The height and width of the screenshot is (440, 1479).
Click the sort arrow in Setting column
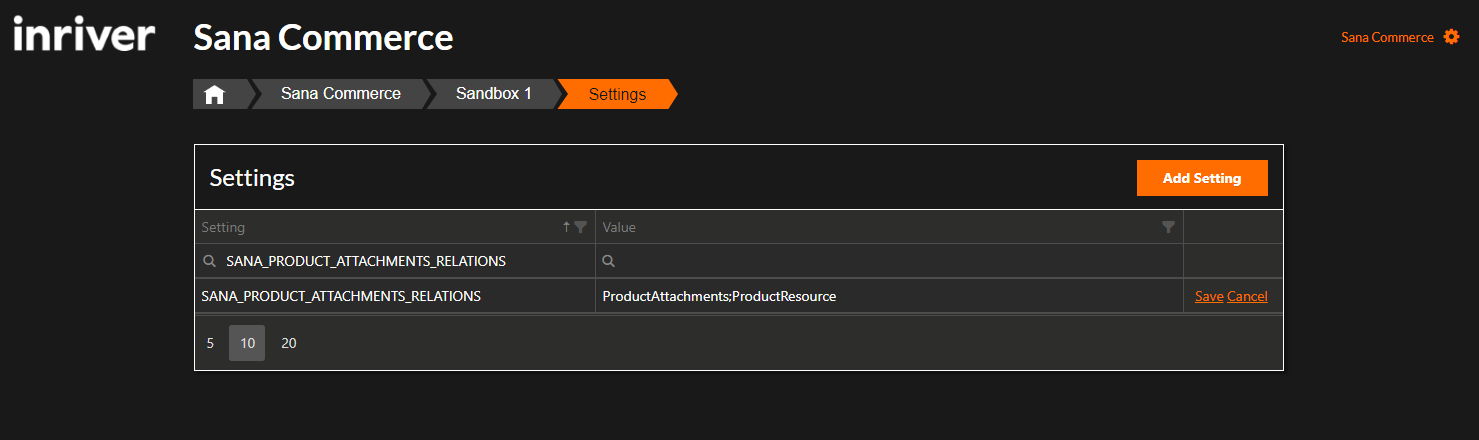point(566,227)
